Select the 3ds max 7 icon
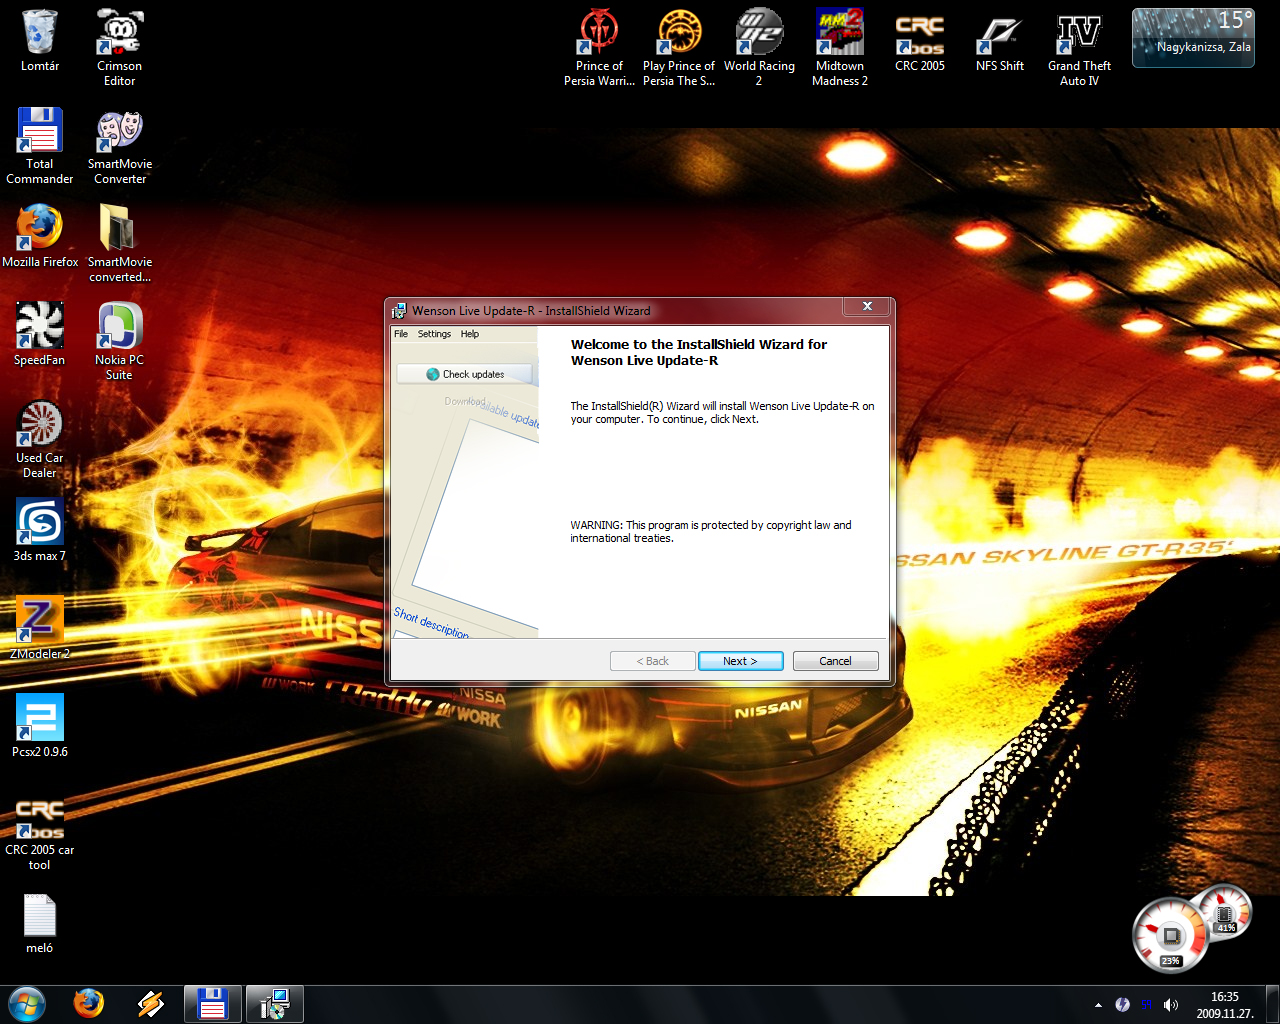This screenshot has height=1024, width=1280. tap(40, 530)
